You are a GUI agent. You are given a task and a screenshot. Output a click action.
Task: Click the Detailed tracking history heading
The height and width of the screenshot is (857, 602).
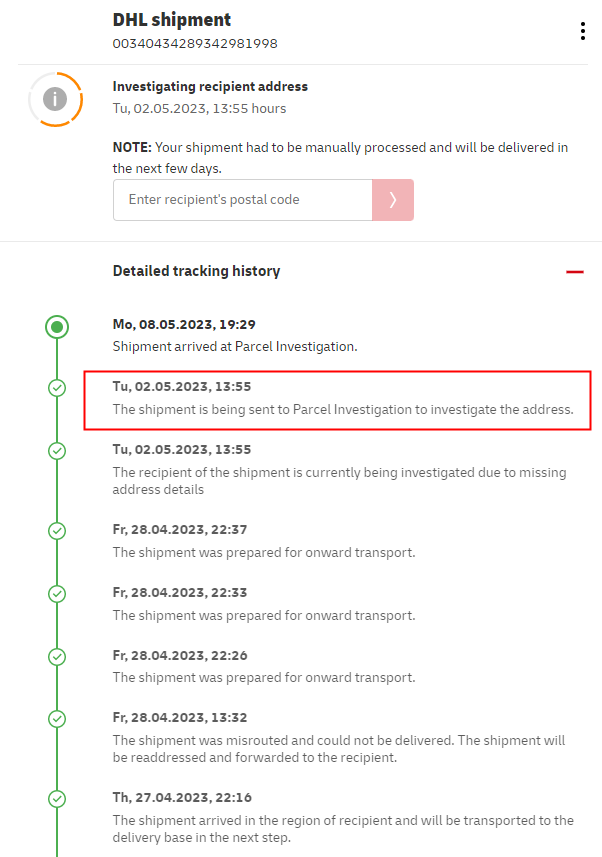(196, 271)
